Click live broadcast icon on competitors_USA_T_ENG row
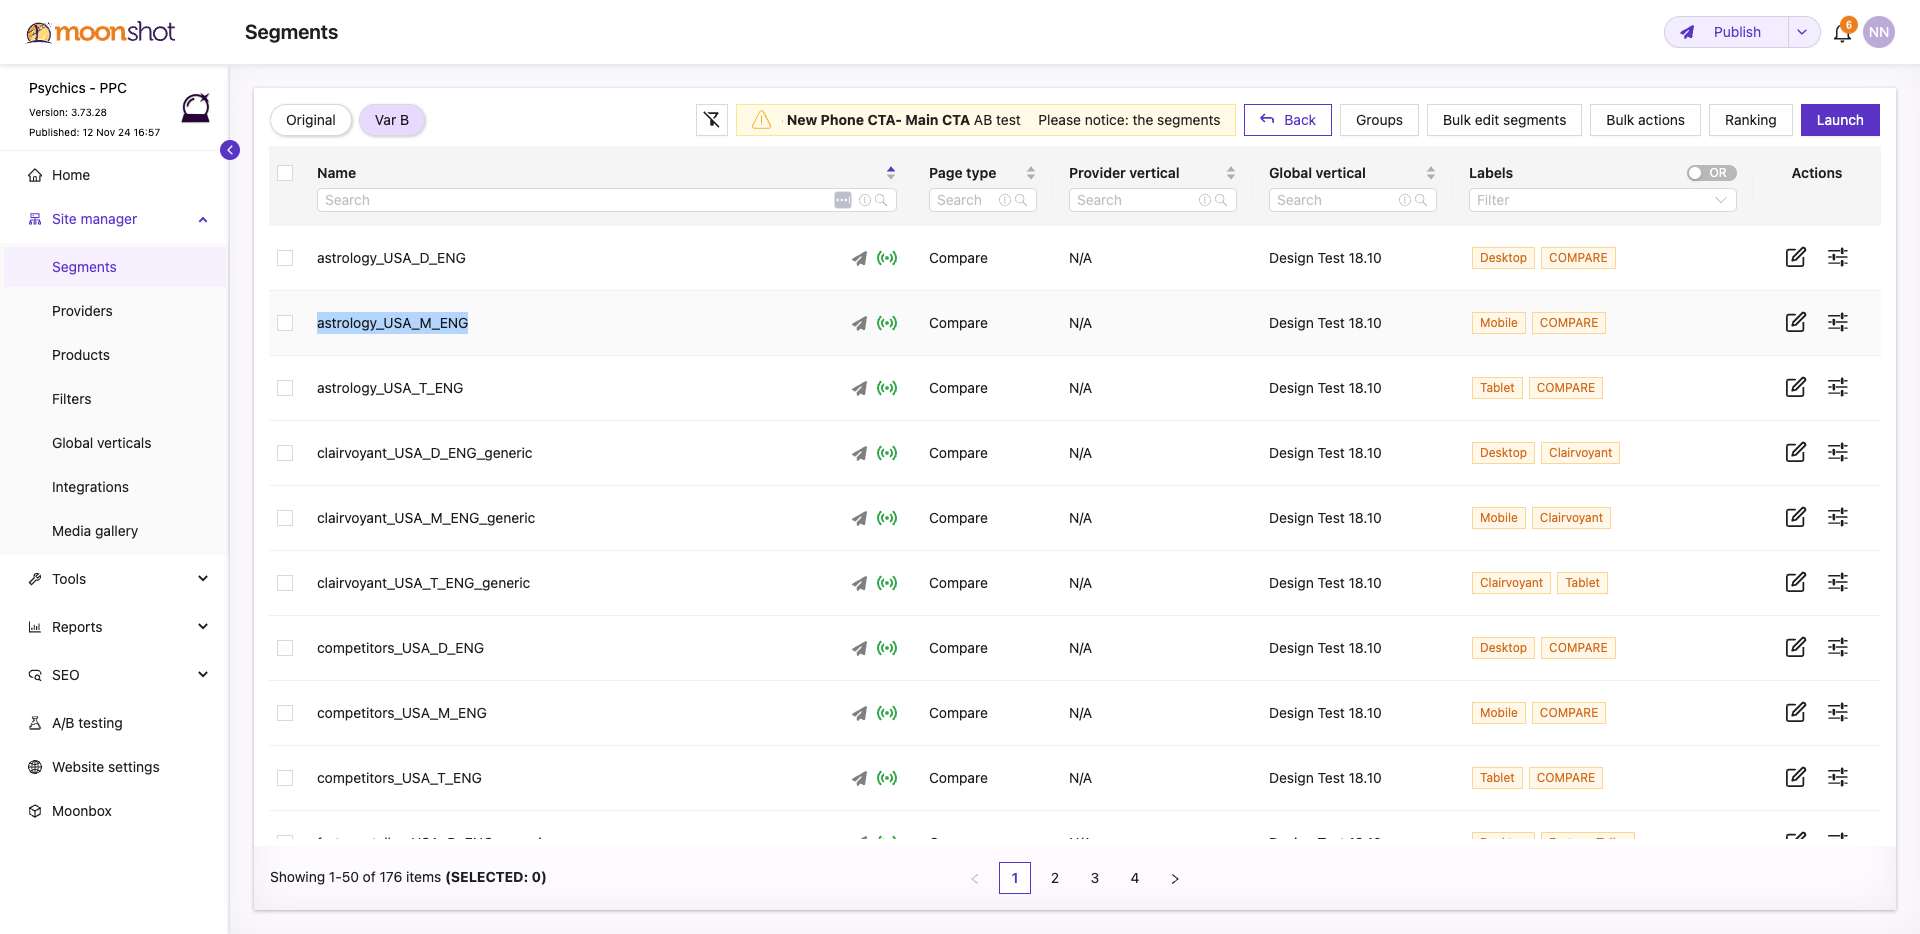 pyautogui.click(x=887, y=778)
